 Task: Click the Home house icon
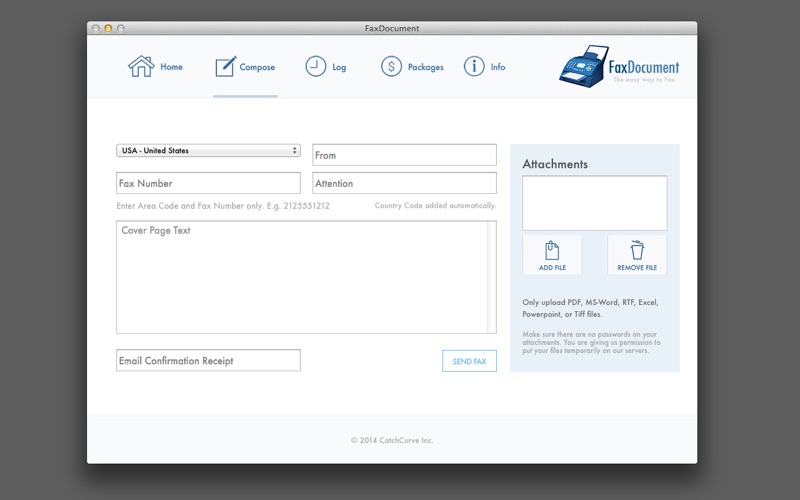coord(141,66)
